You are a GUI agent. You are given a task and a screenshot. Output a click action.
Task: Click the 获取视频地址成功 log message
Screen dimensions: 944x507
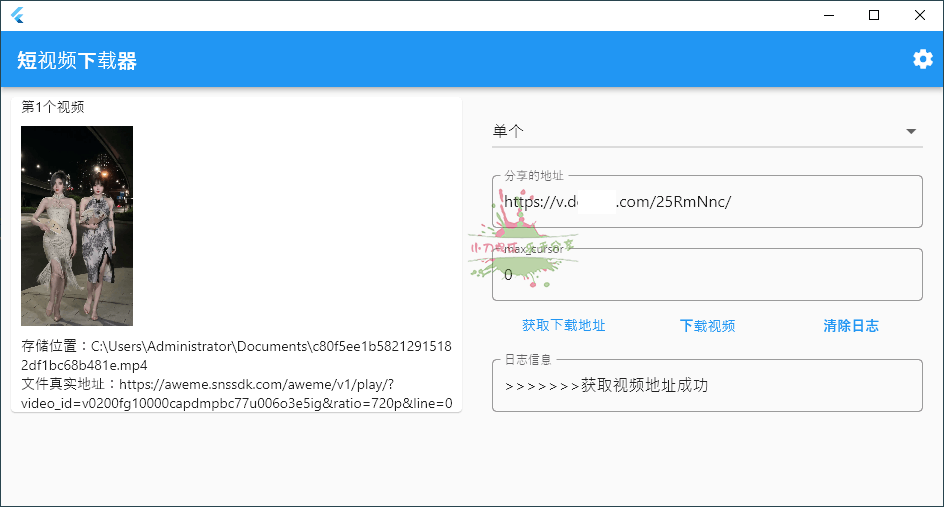[x=607, y=385]
